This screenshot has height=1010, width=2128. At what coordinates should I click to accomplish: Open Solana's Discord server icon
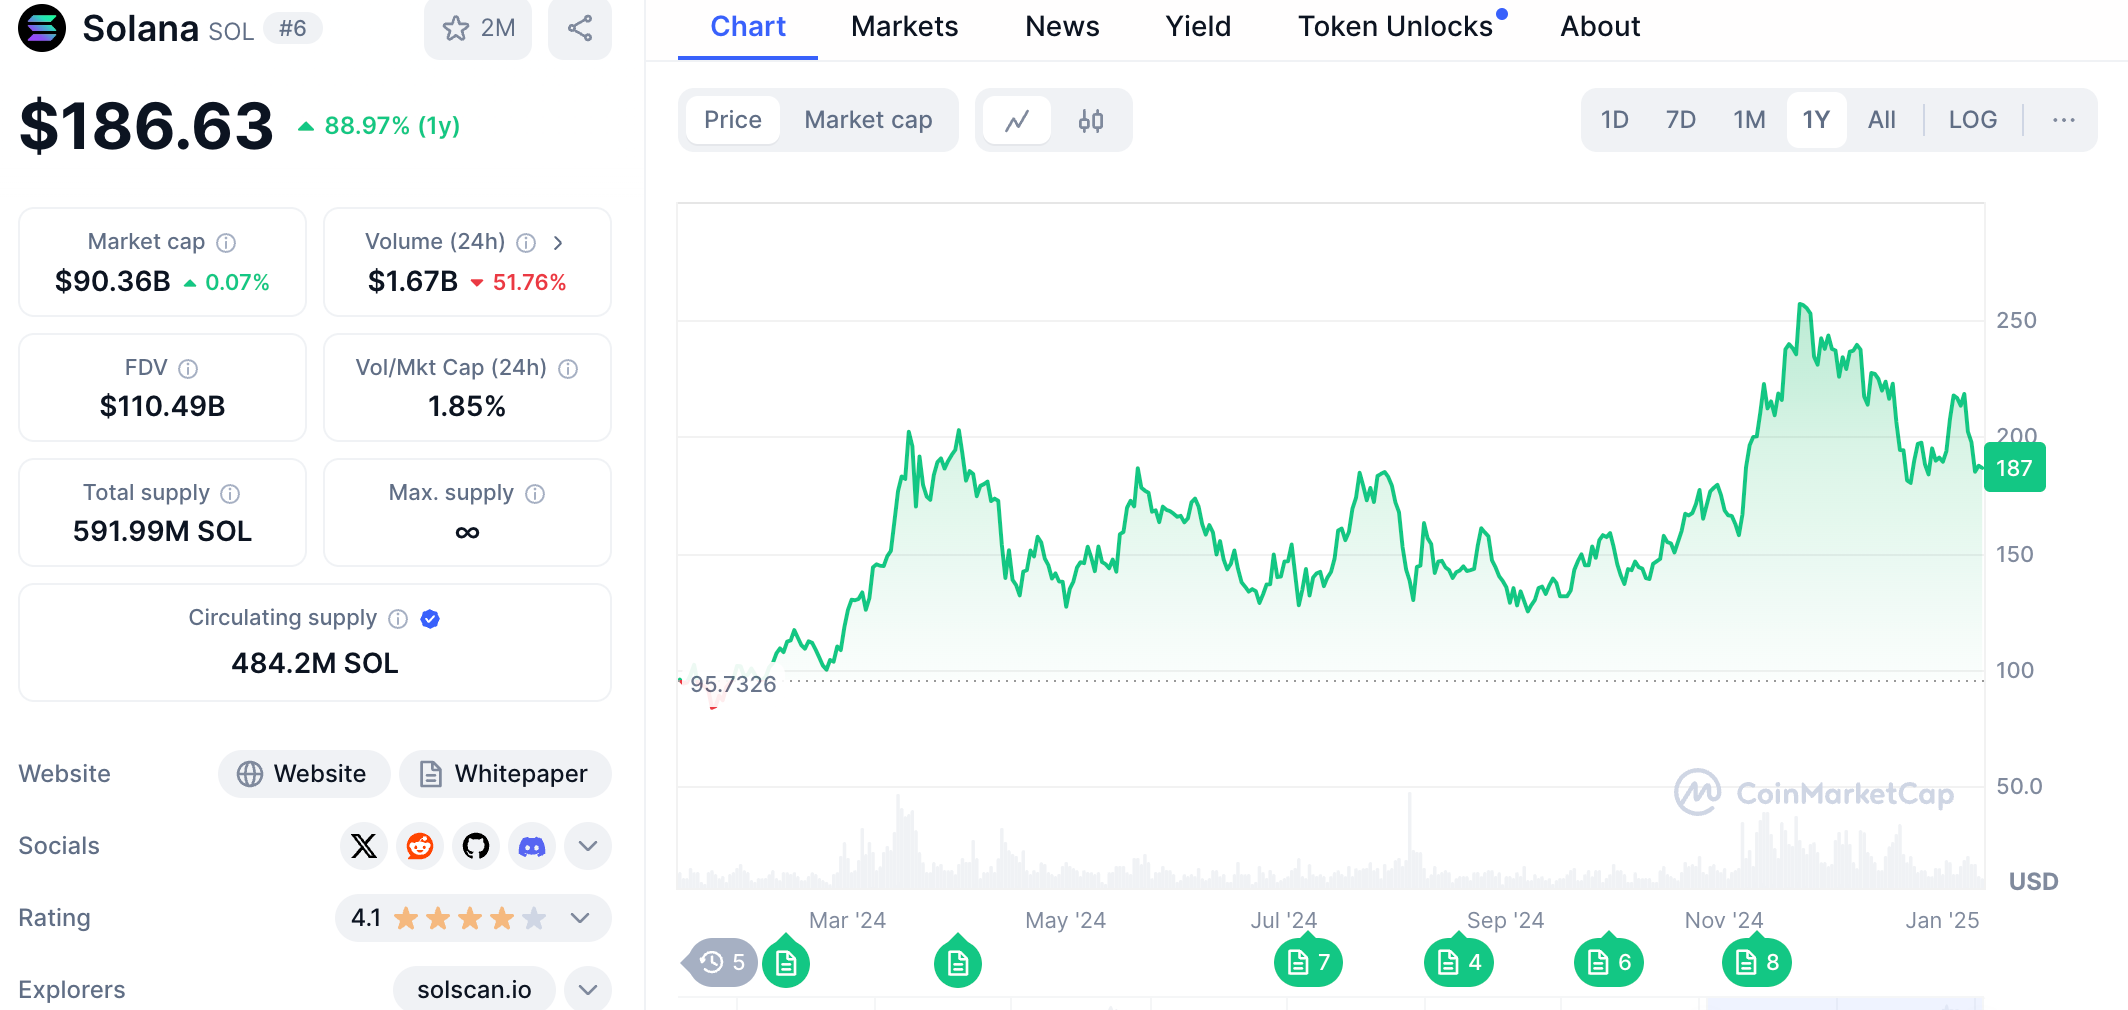pos(531,845)
